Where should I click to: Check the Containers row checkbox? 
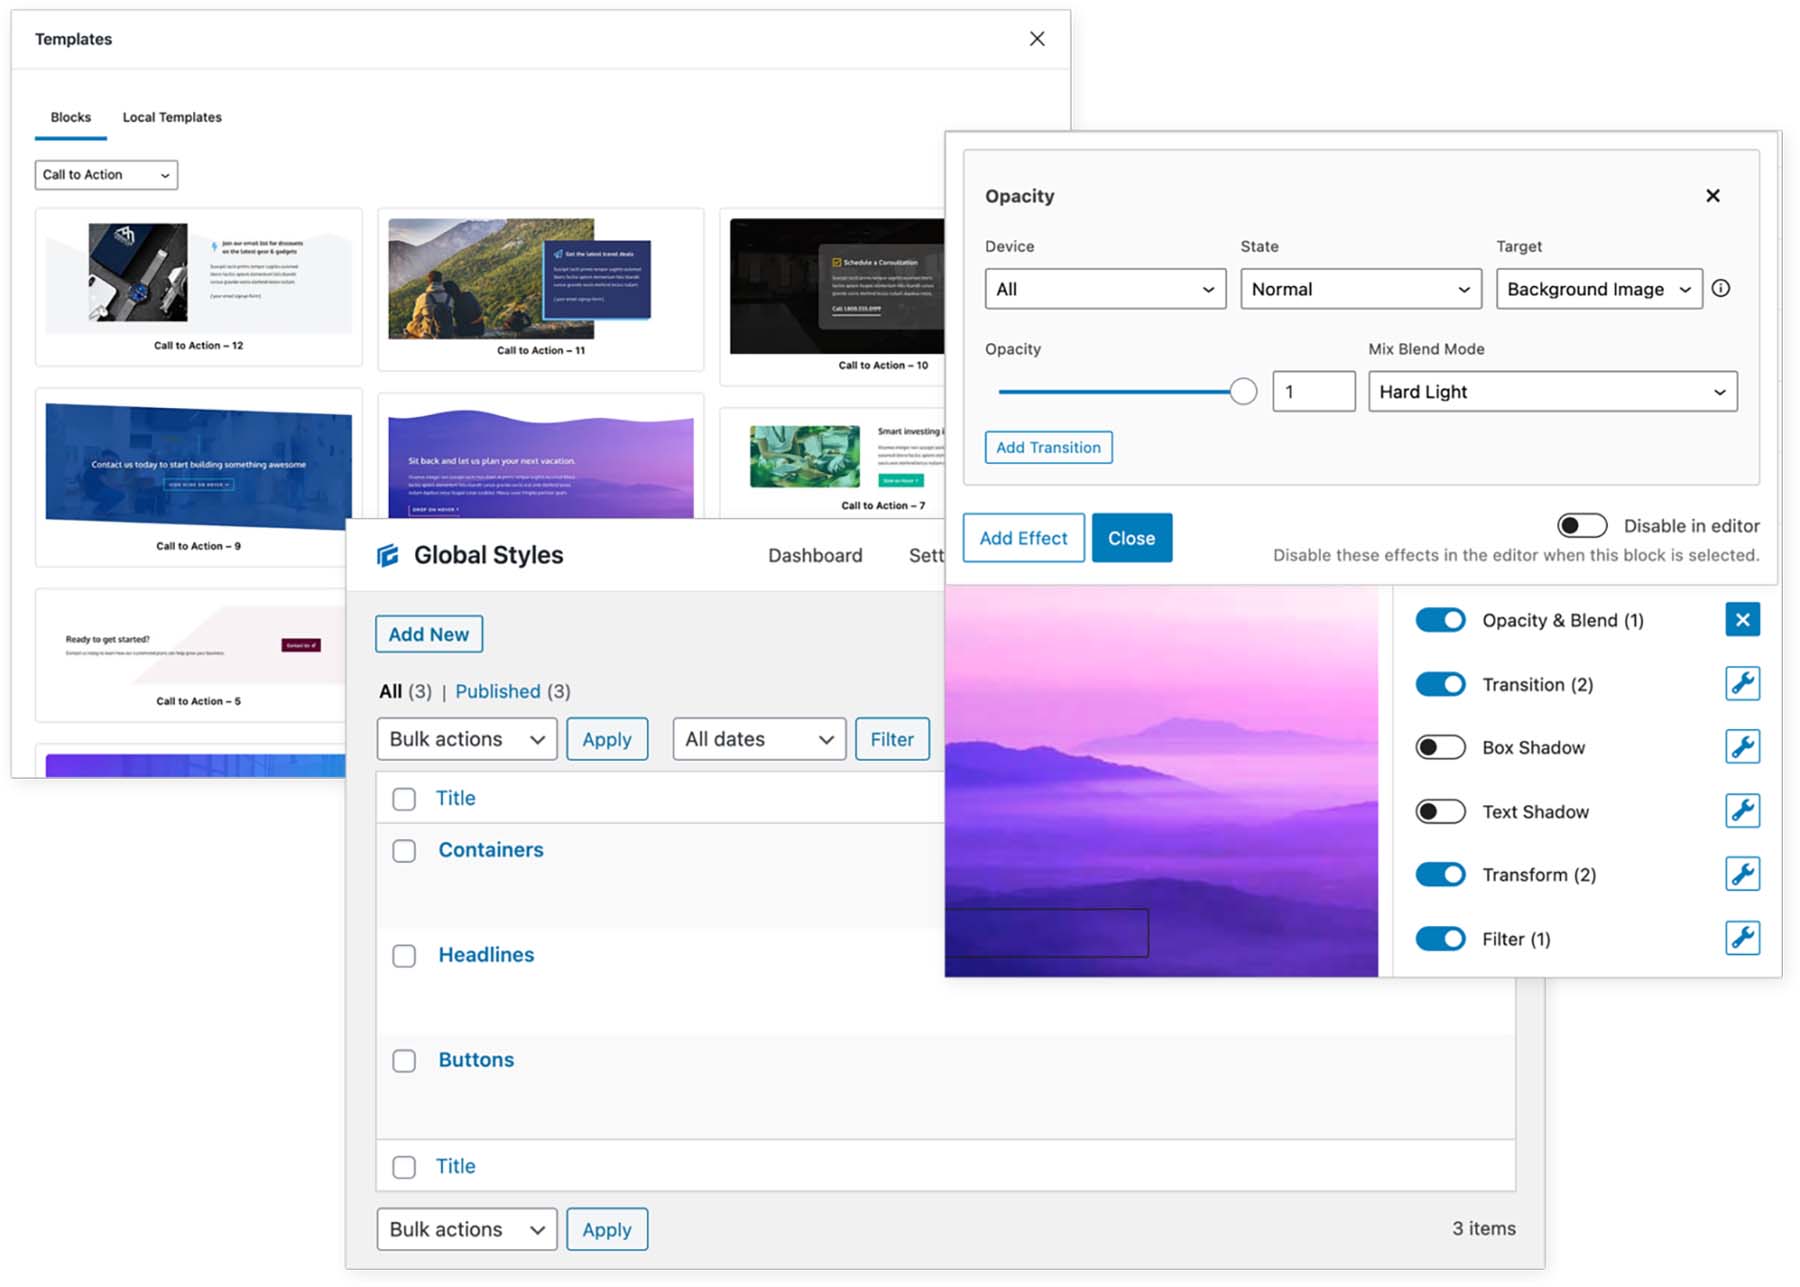(404, 851)
